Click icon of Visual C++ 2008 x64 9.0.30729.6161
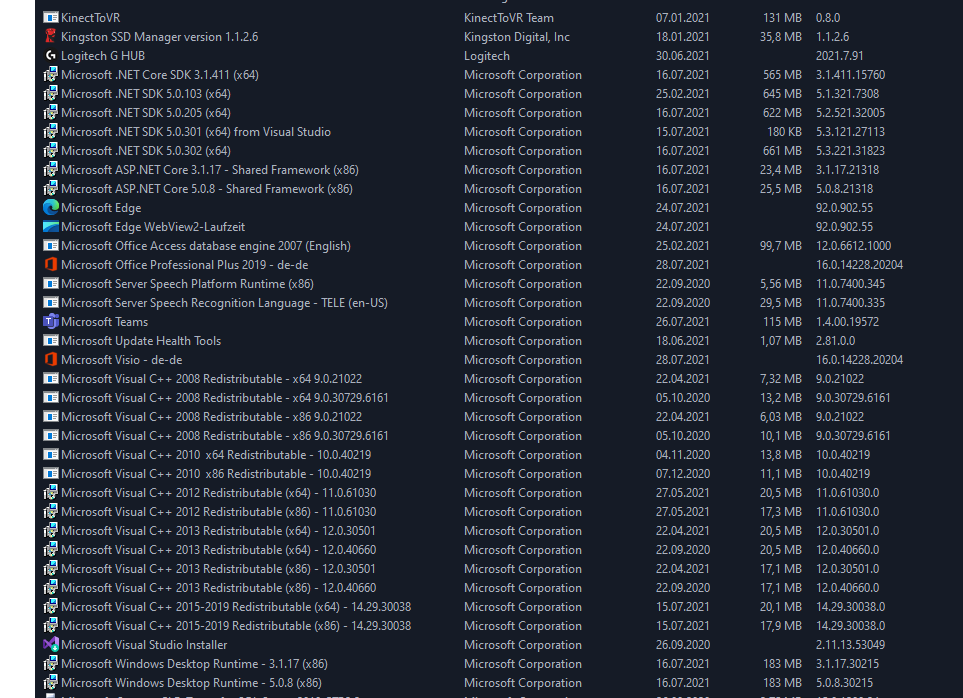963x698 pixels. pos(50,398)
